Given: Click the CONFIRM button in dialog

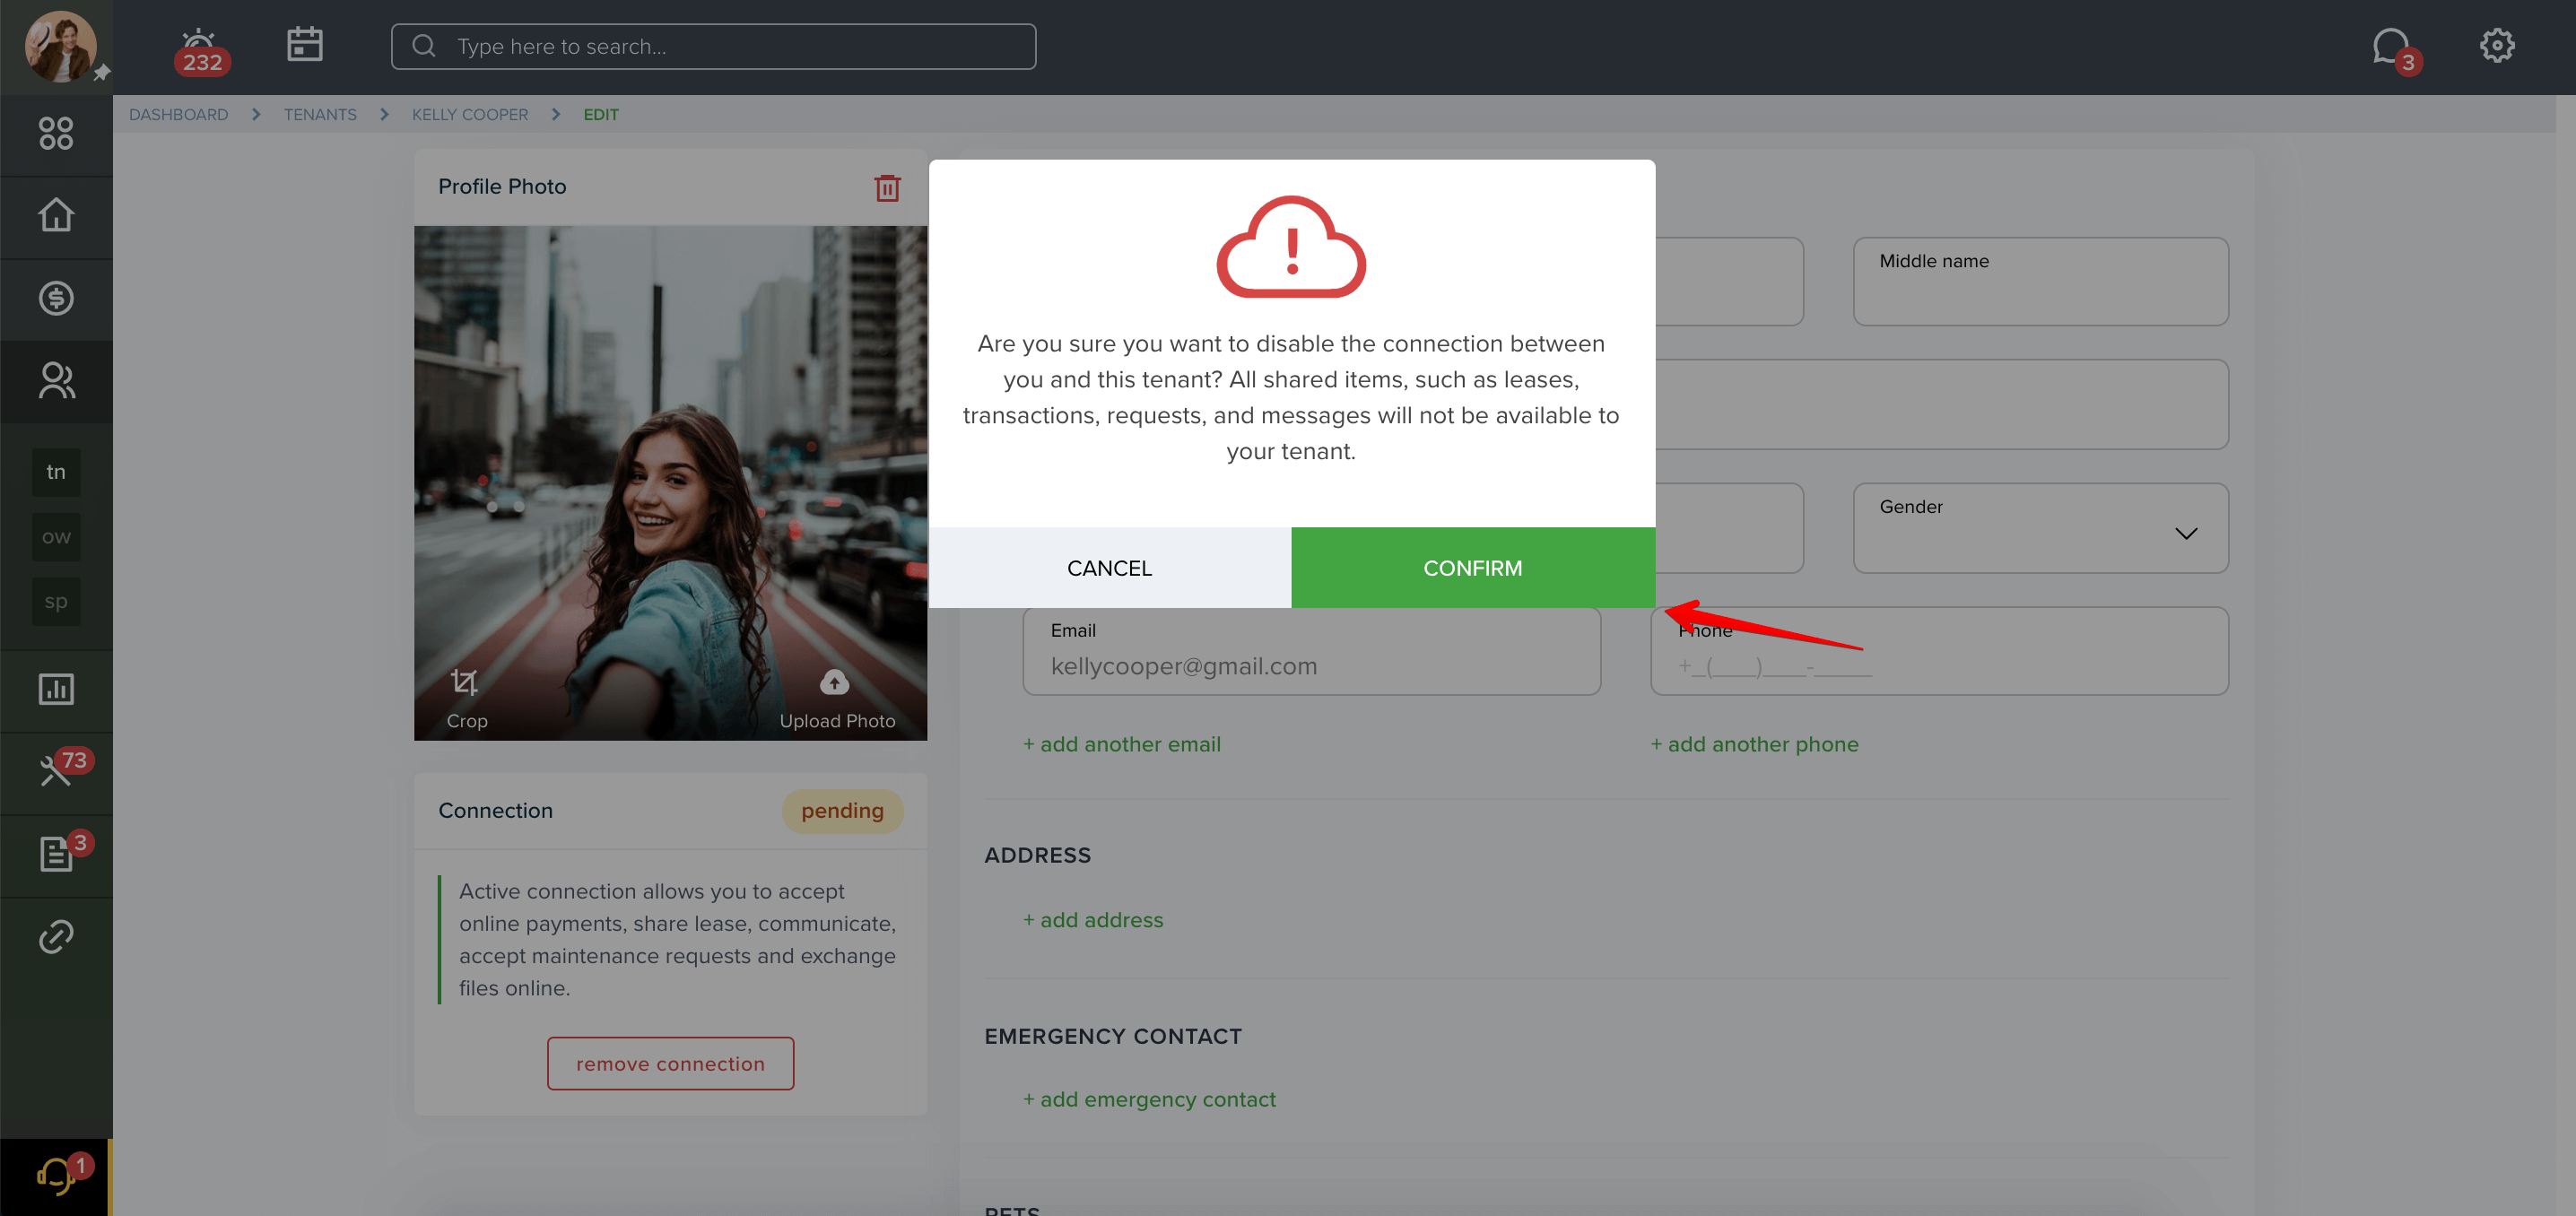Looking at the screenshot, I should pos(1472,568).
